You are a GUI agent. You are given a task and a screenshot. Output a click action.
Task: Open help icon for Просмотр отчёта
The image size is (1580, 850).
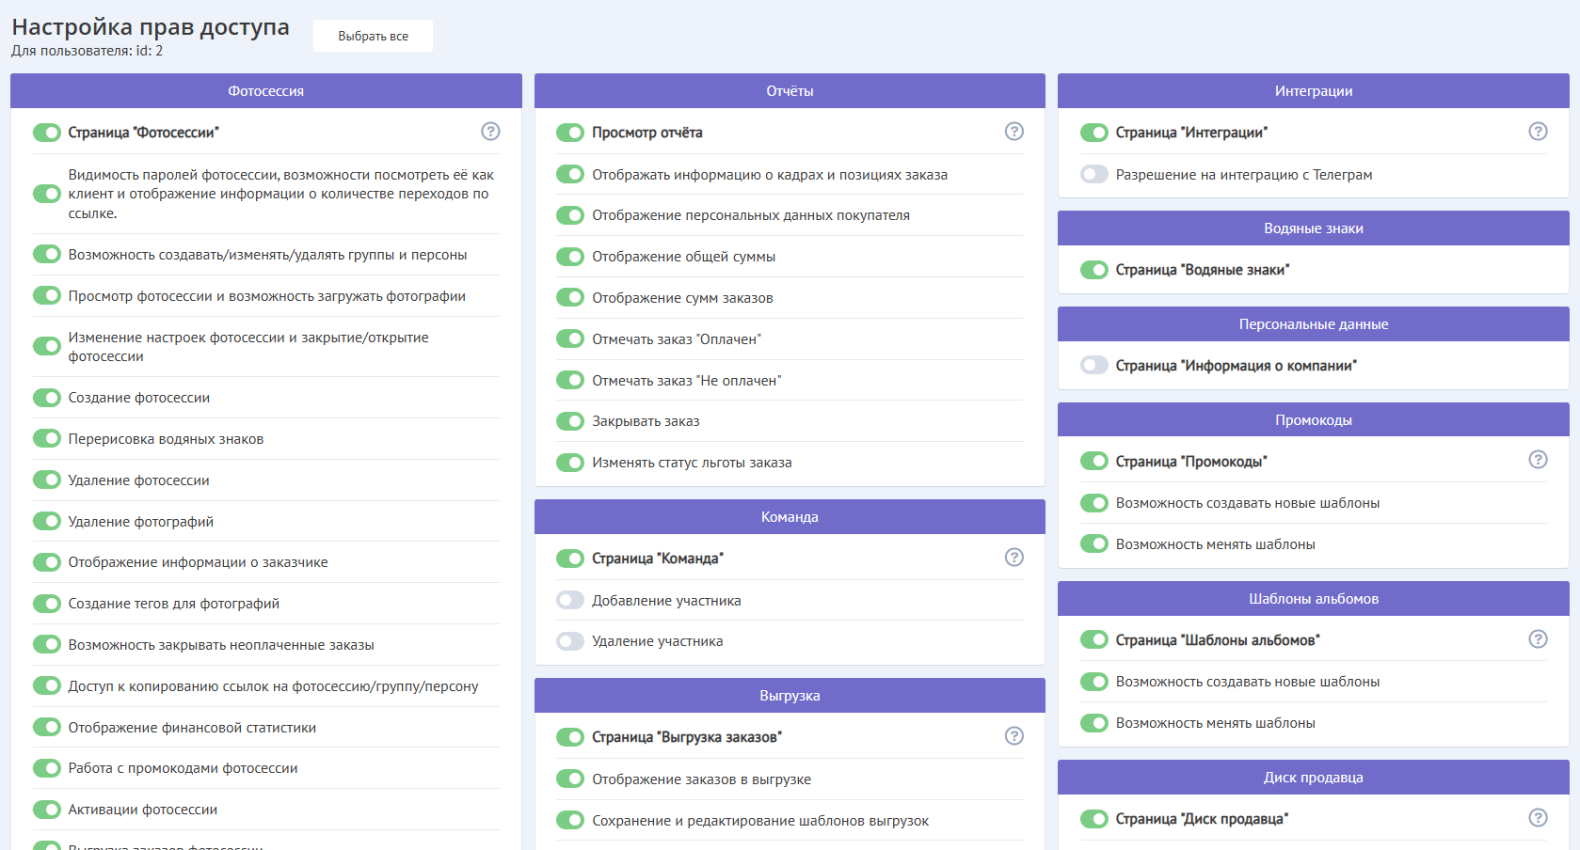pyautogui.click(x=1014, y=131)
